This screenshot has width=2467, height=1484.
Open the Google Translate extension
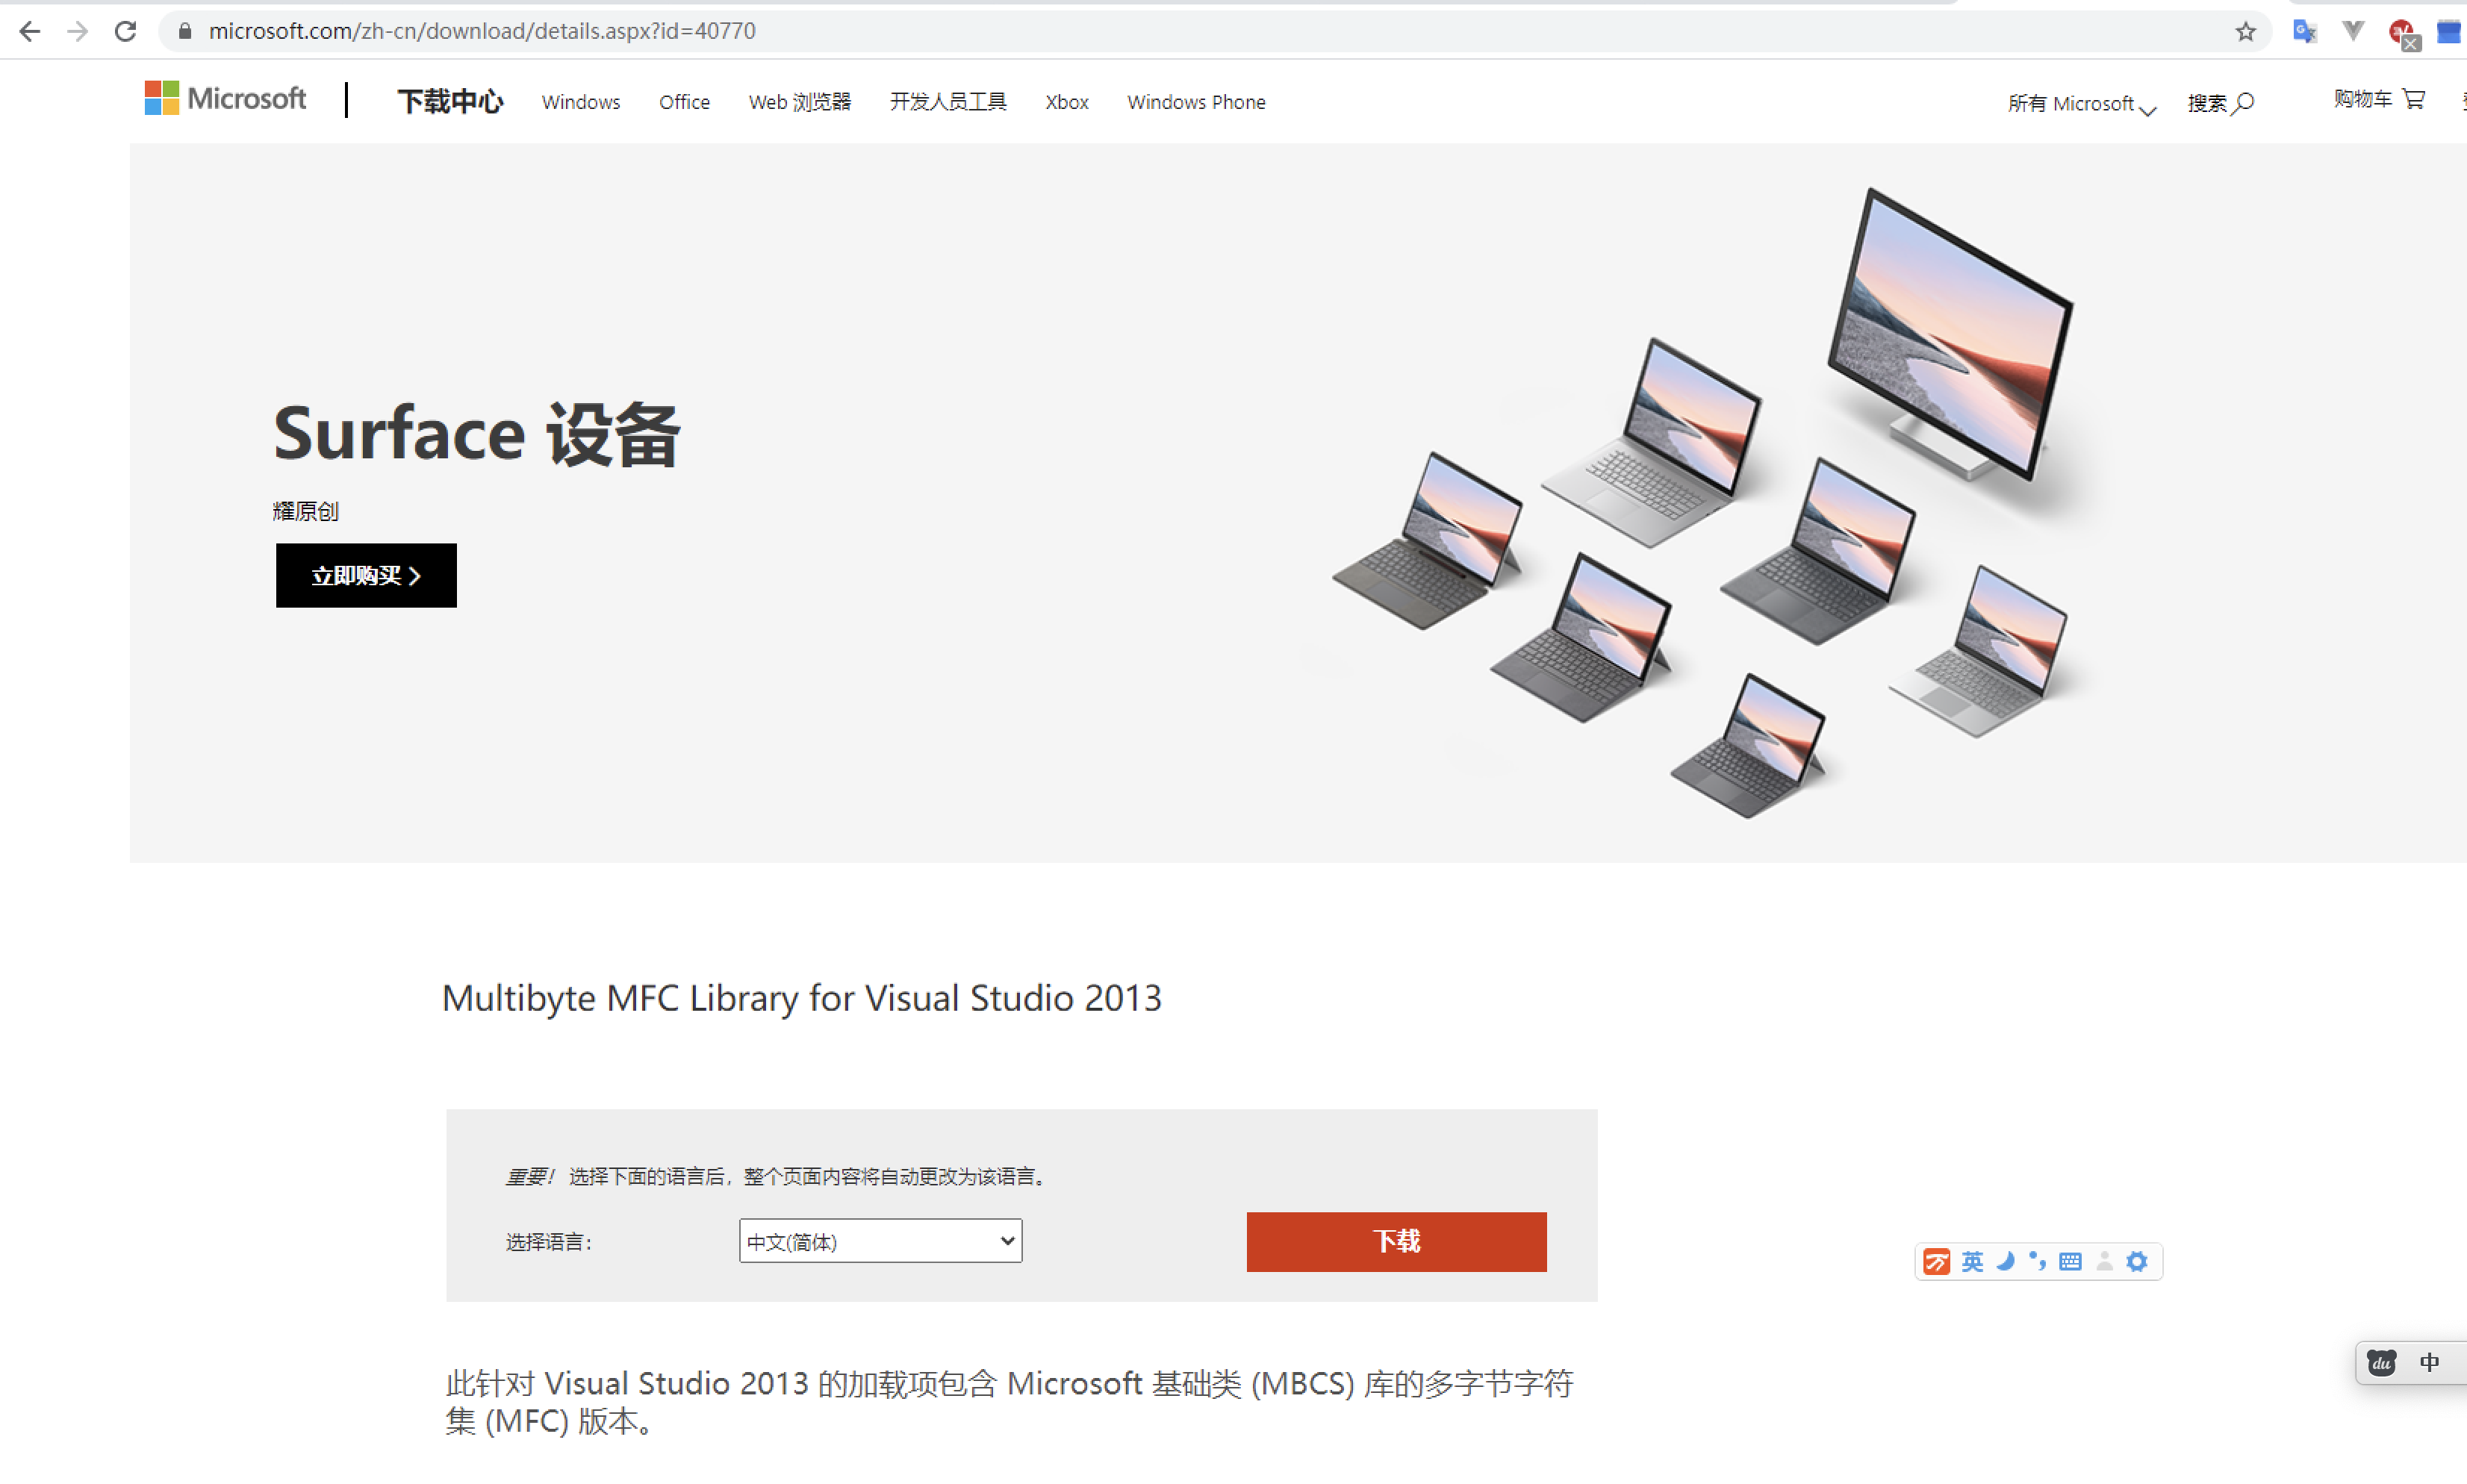2304,32
